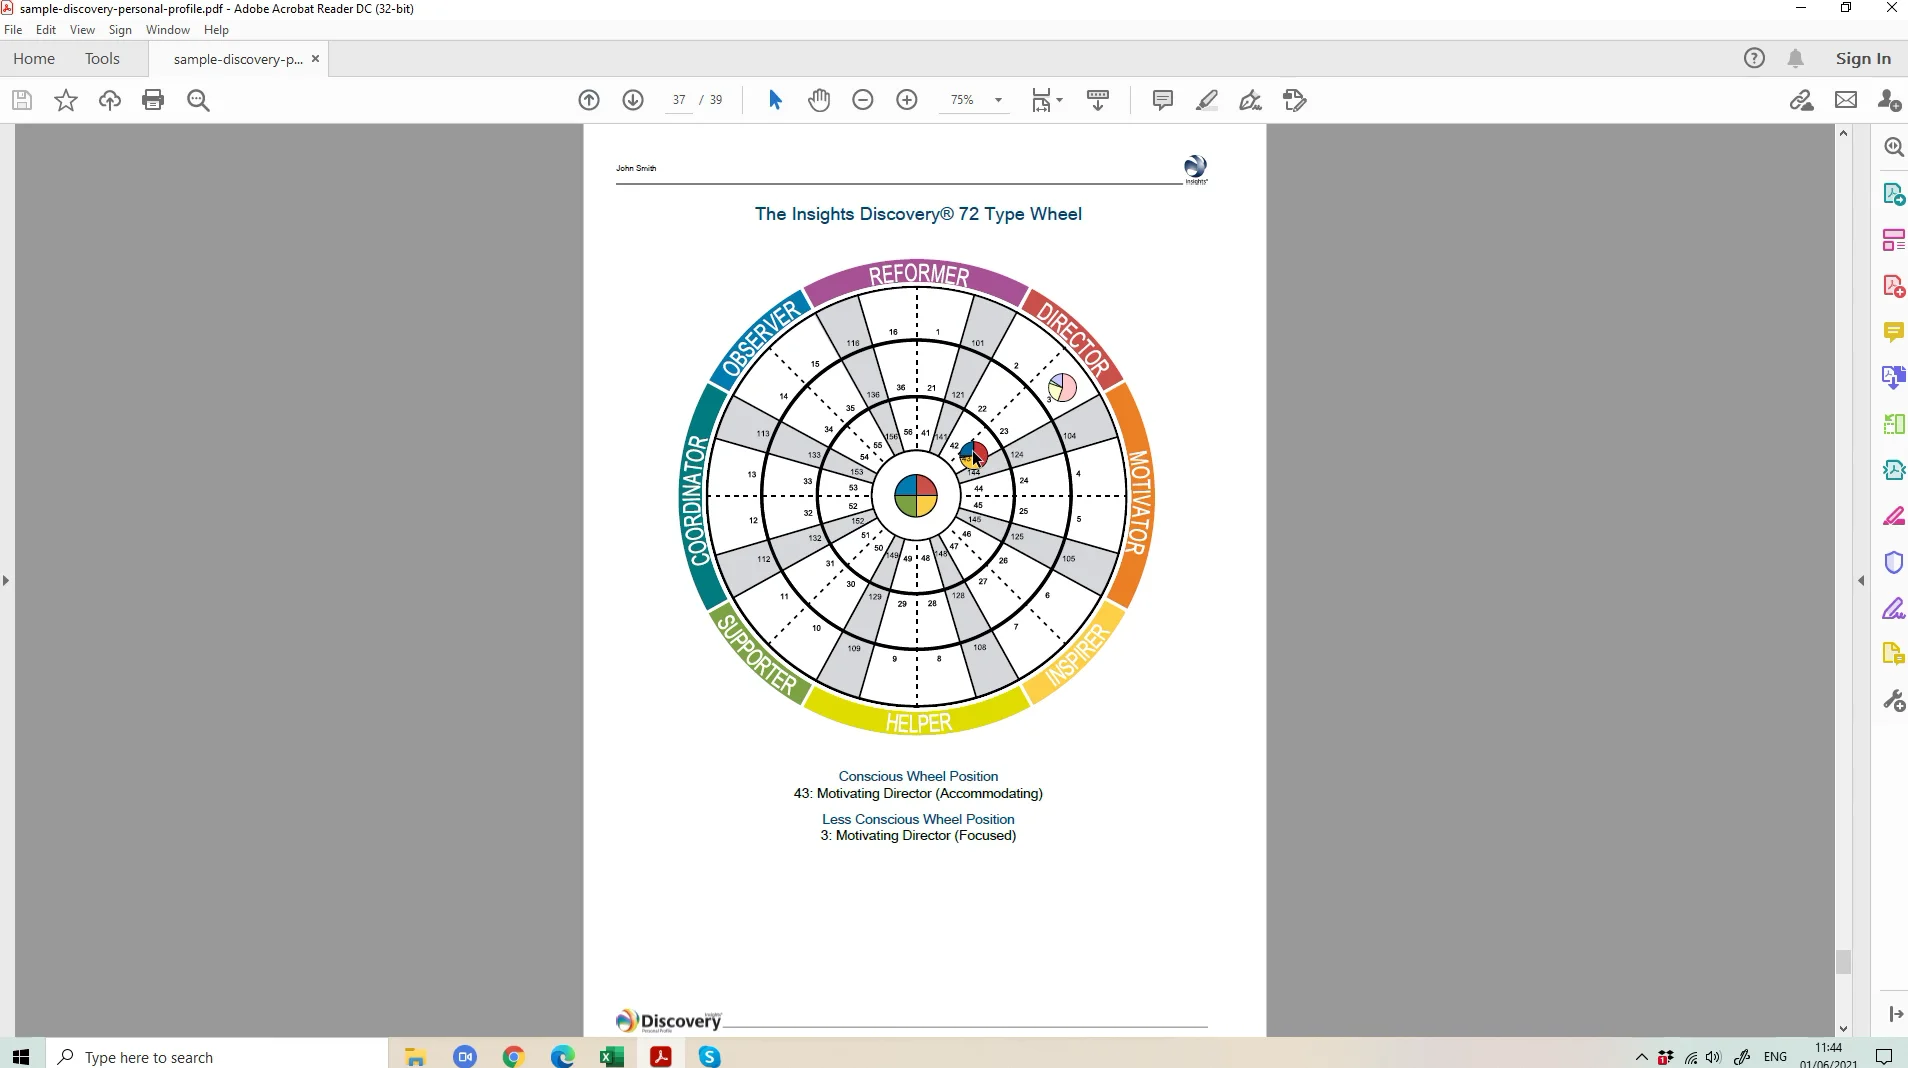1908x1068 pixels.
Task: Switch to the Tools tab
Action: (x=103, y=59)
